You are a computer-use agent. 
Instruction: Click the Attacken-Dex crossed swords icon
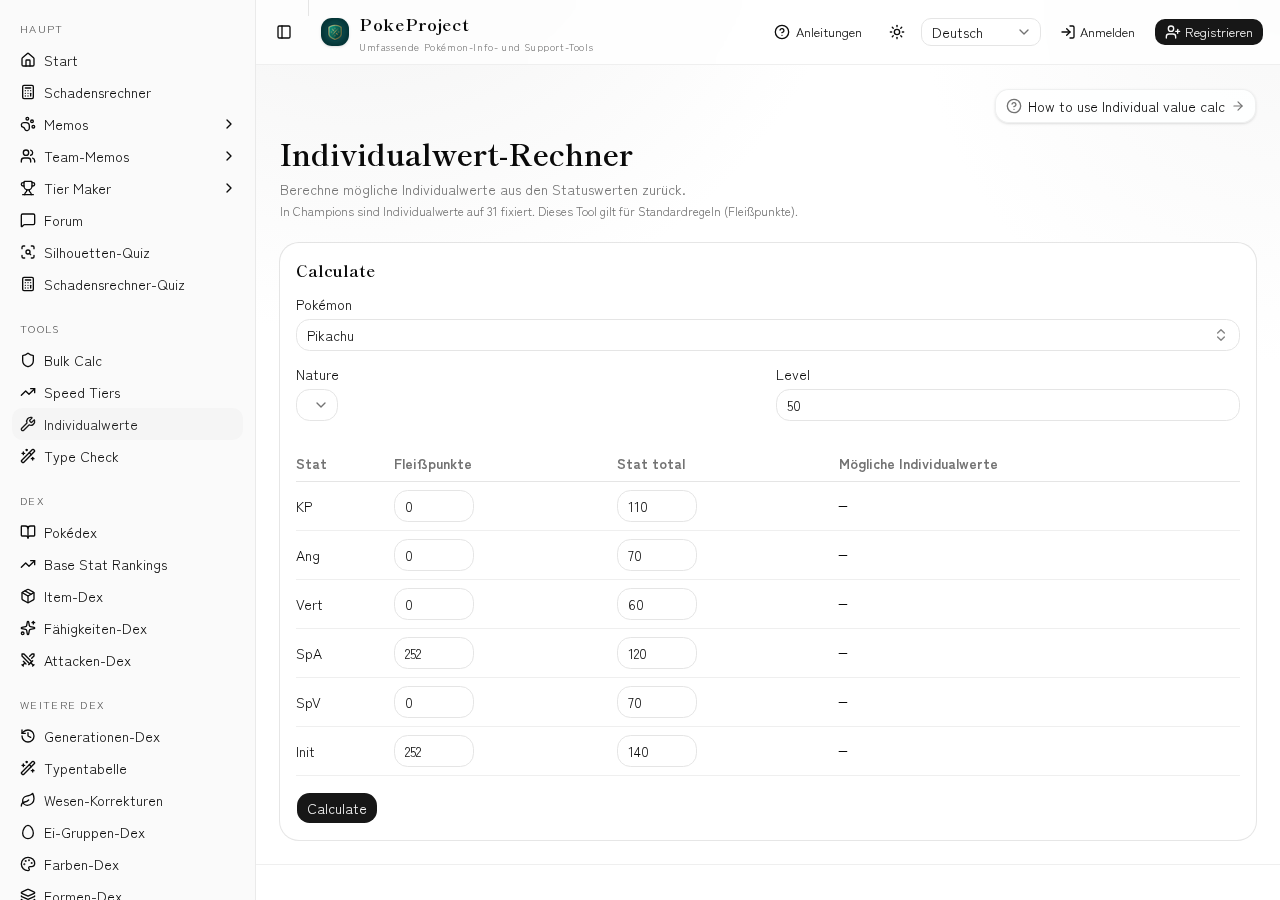click(28, 661)
